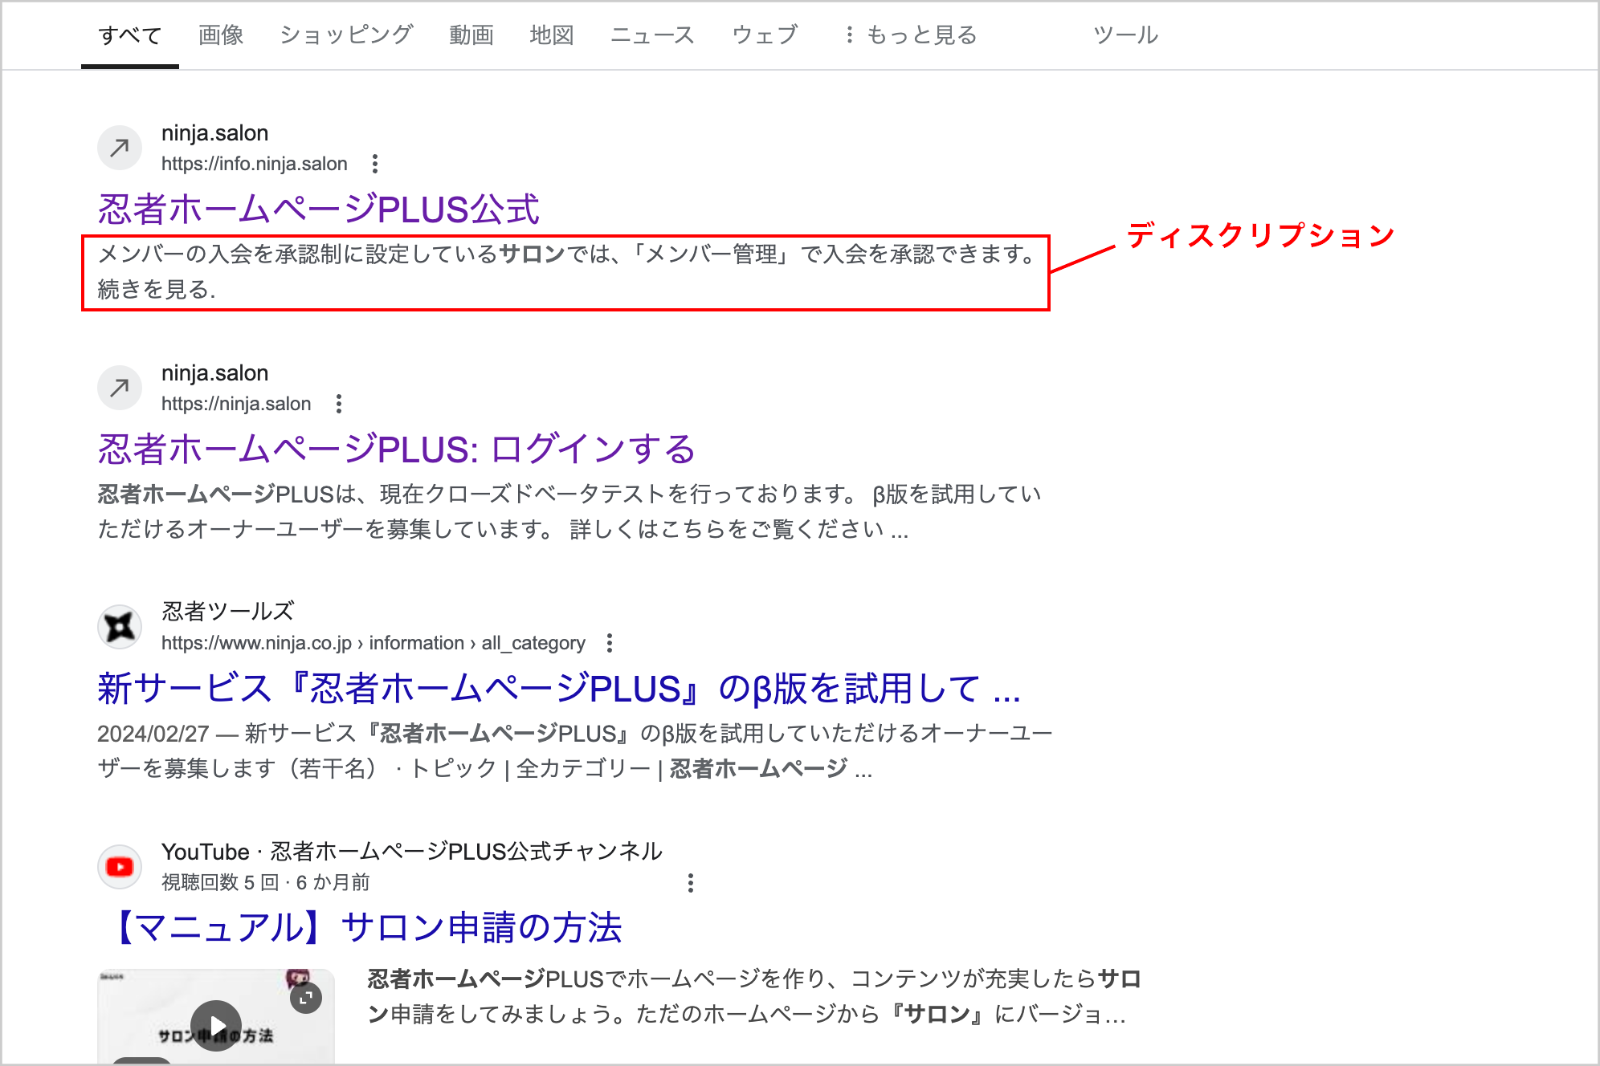The width and height of the screenshot is (1600, 1066).
Task: Open three-dot menu beside ninja.co.jp result
Action: coord(609,643)
